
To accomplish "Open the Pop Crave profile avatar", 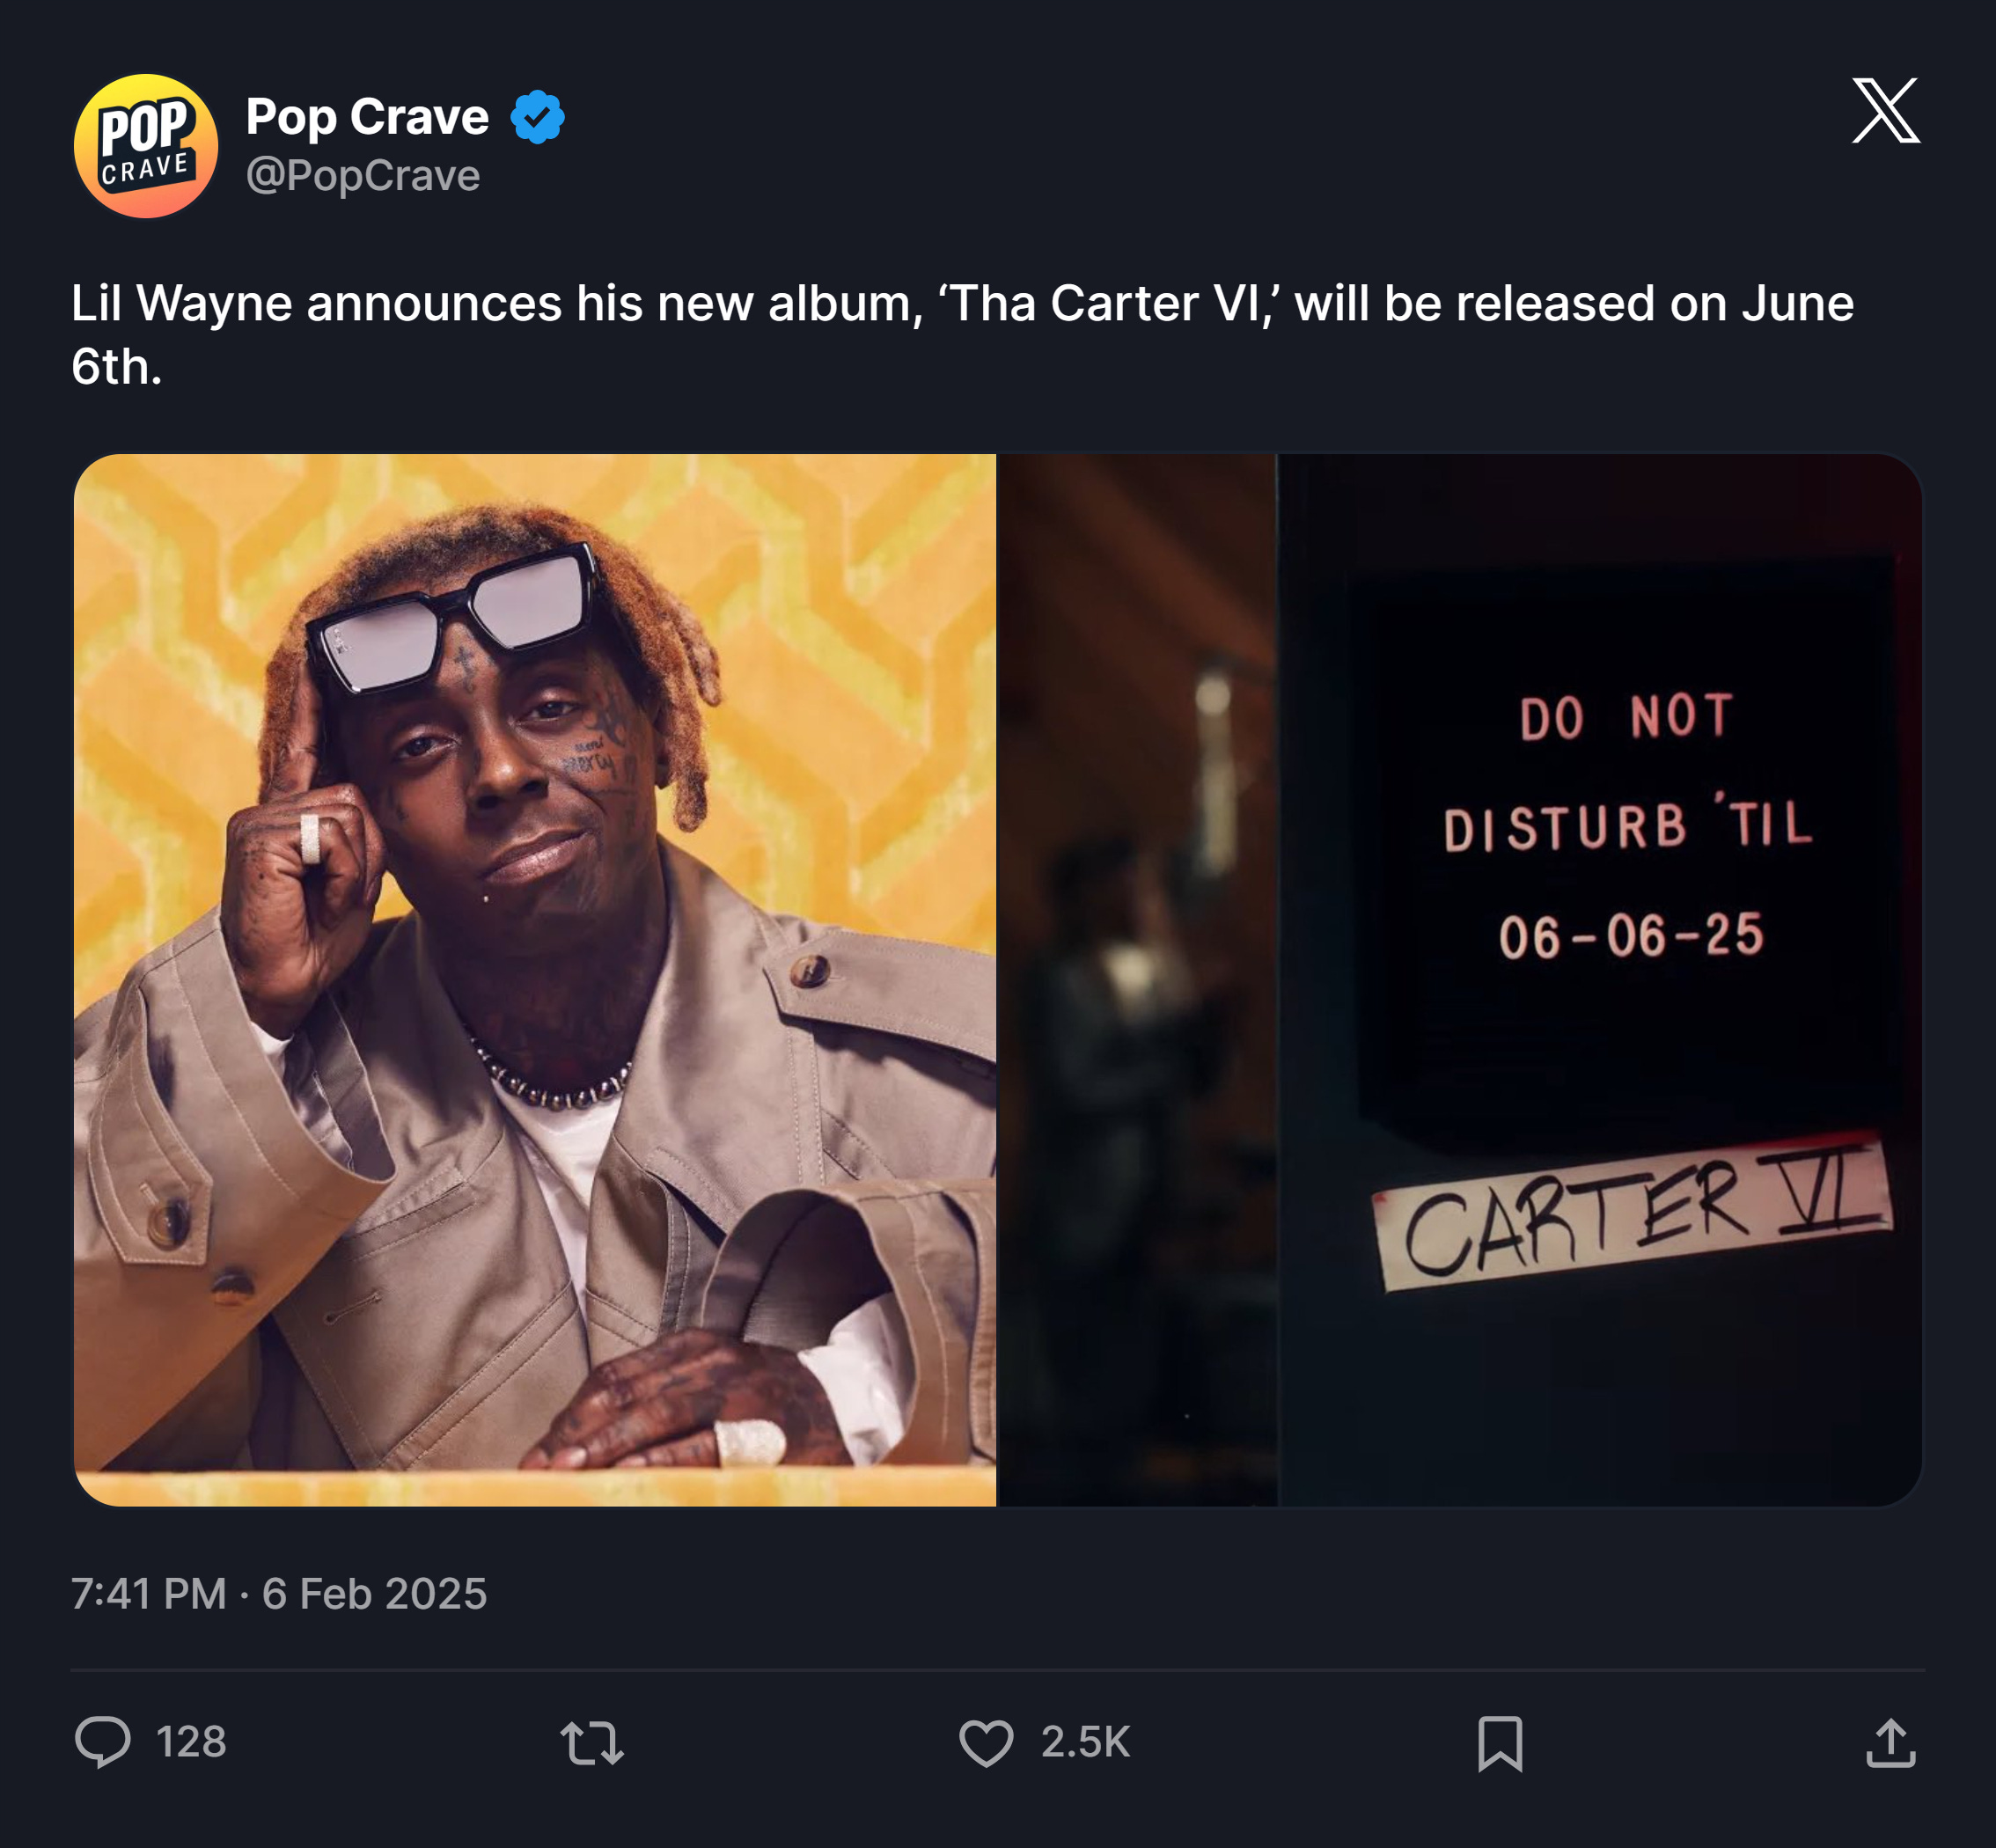I will click(x=146, y=146).
